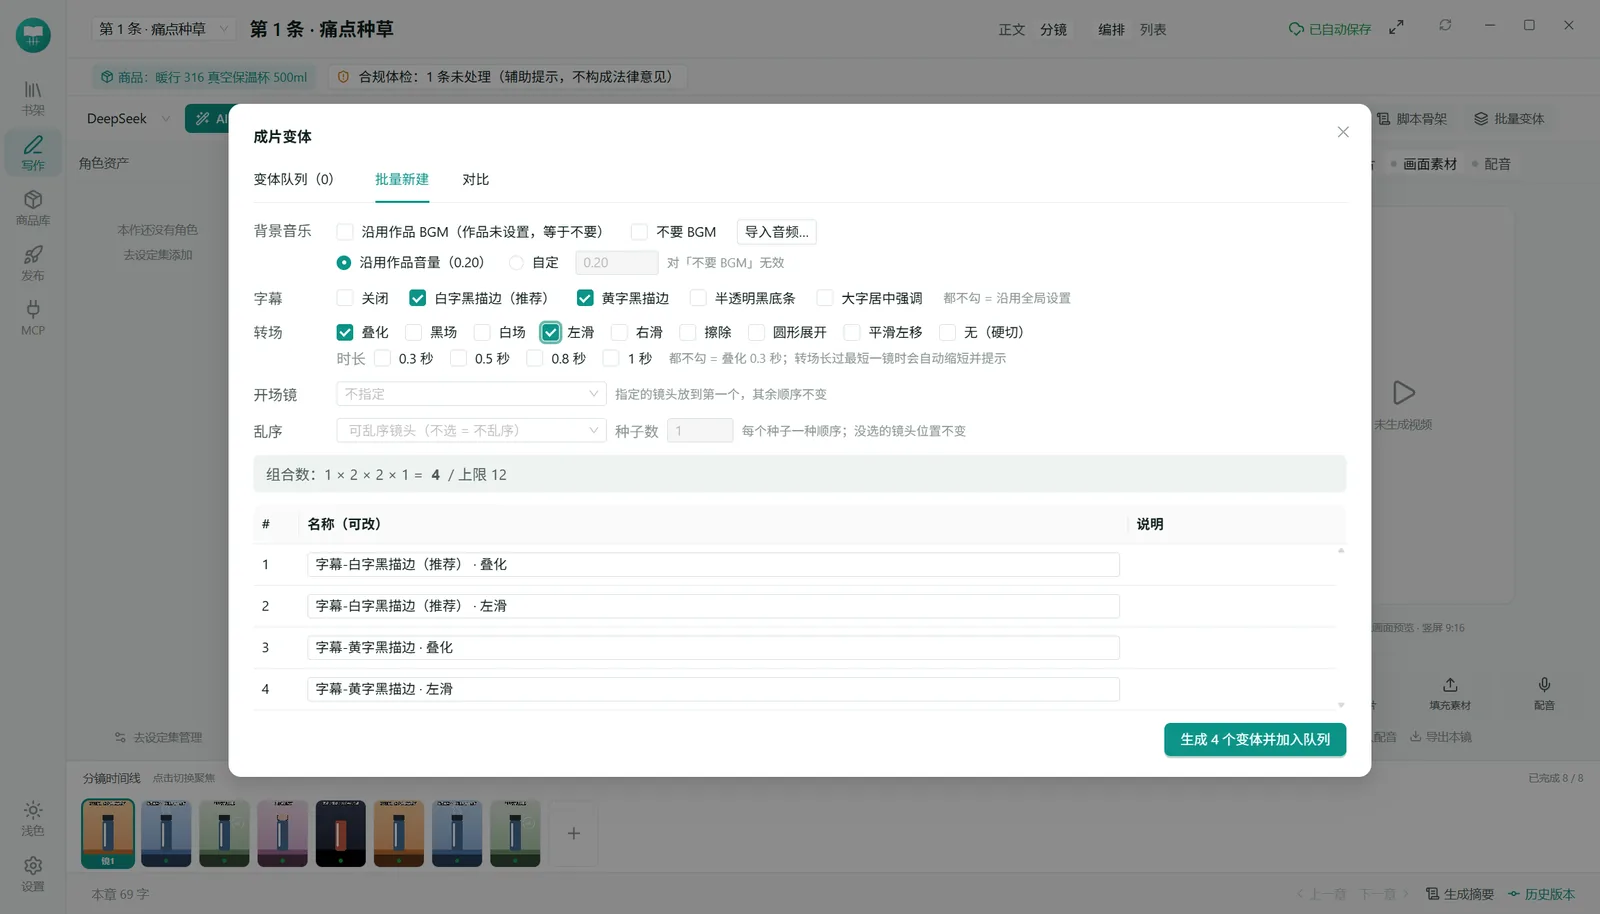This screenshot has height=914, width=1600.
Task: Select the first storyboard thumbnail 镜1
Action: click(108, 833)
